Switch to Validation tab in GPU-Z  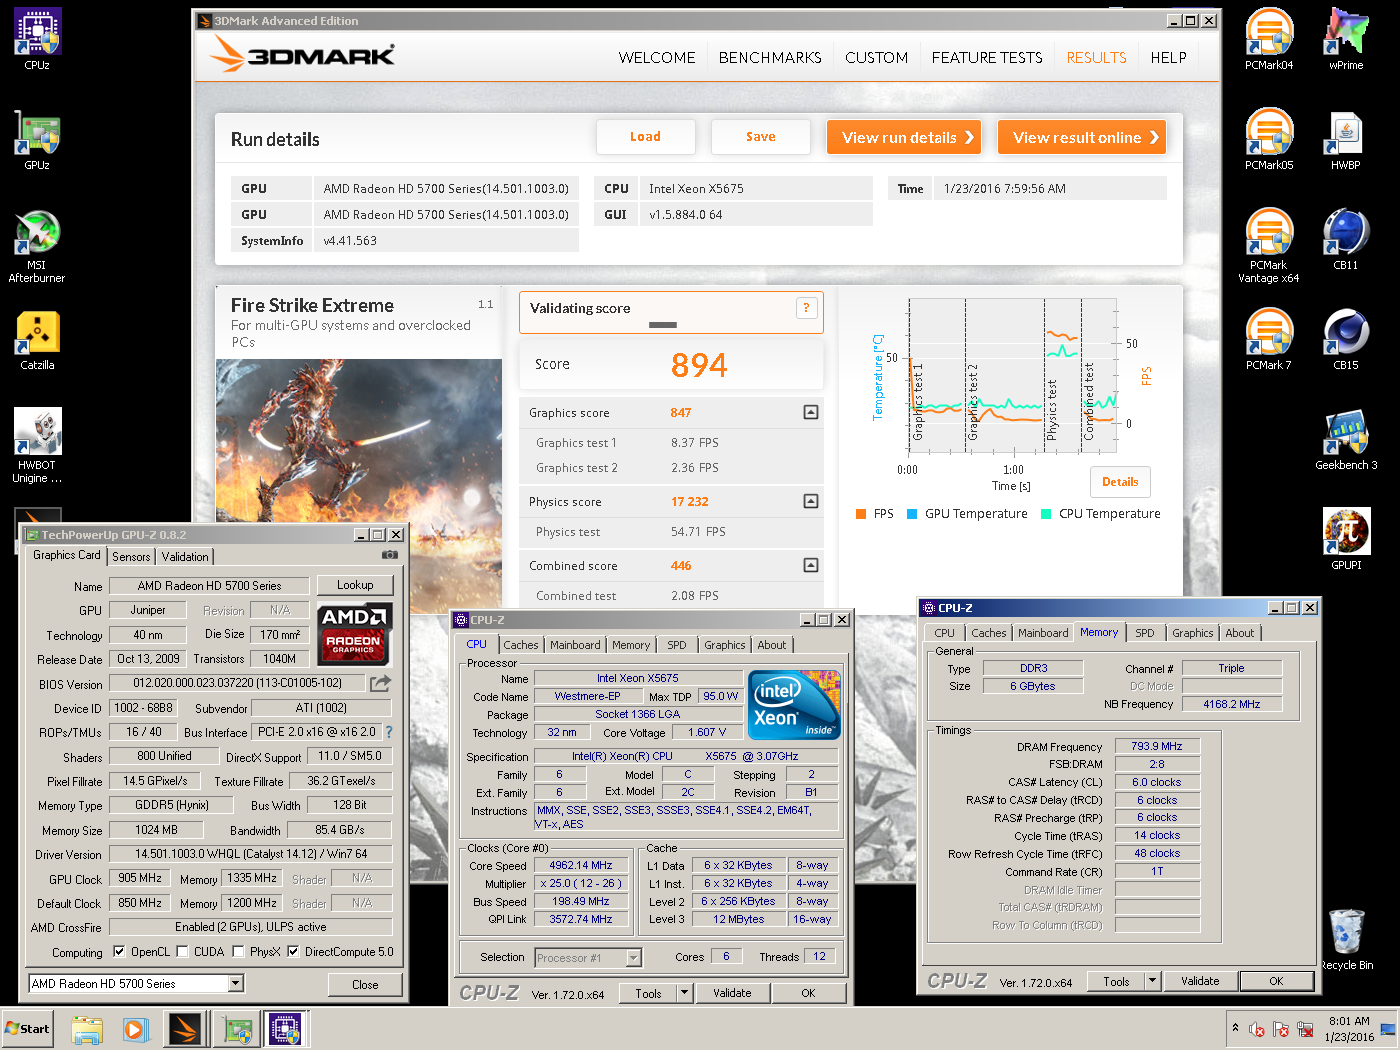[x=185, y=557]
